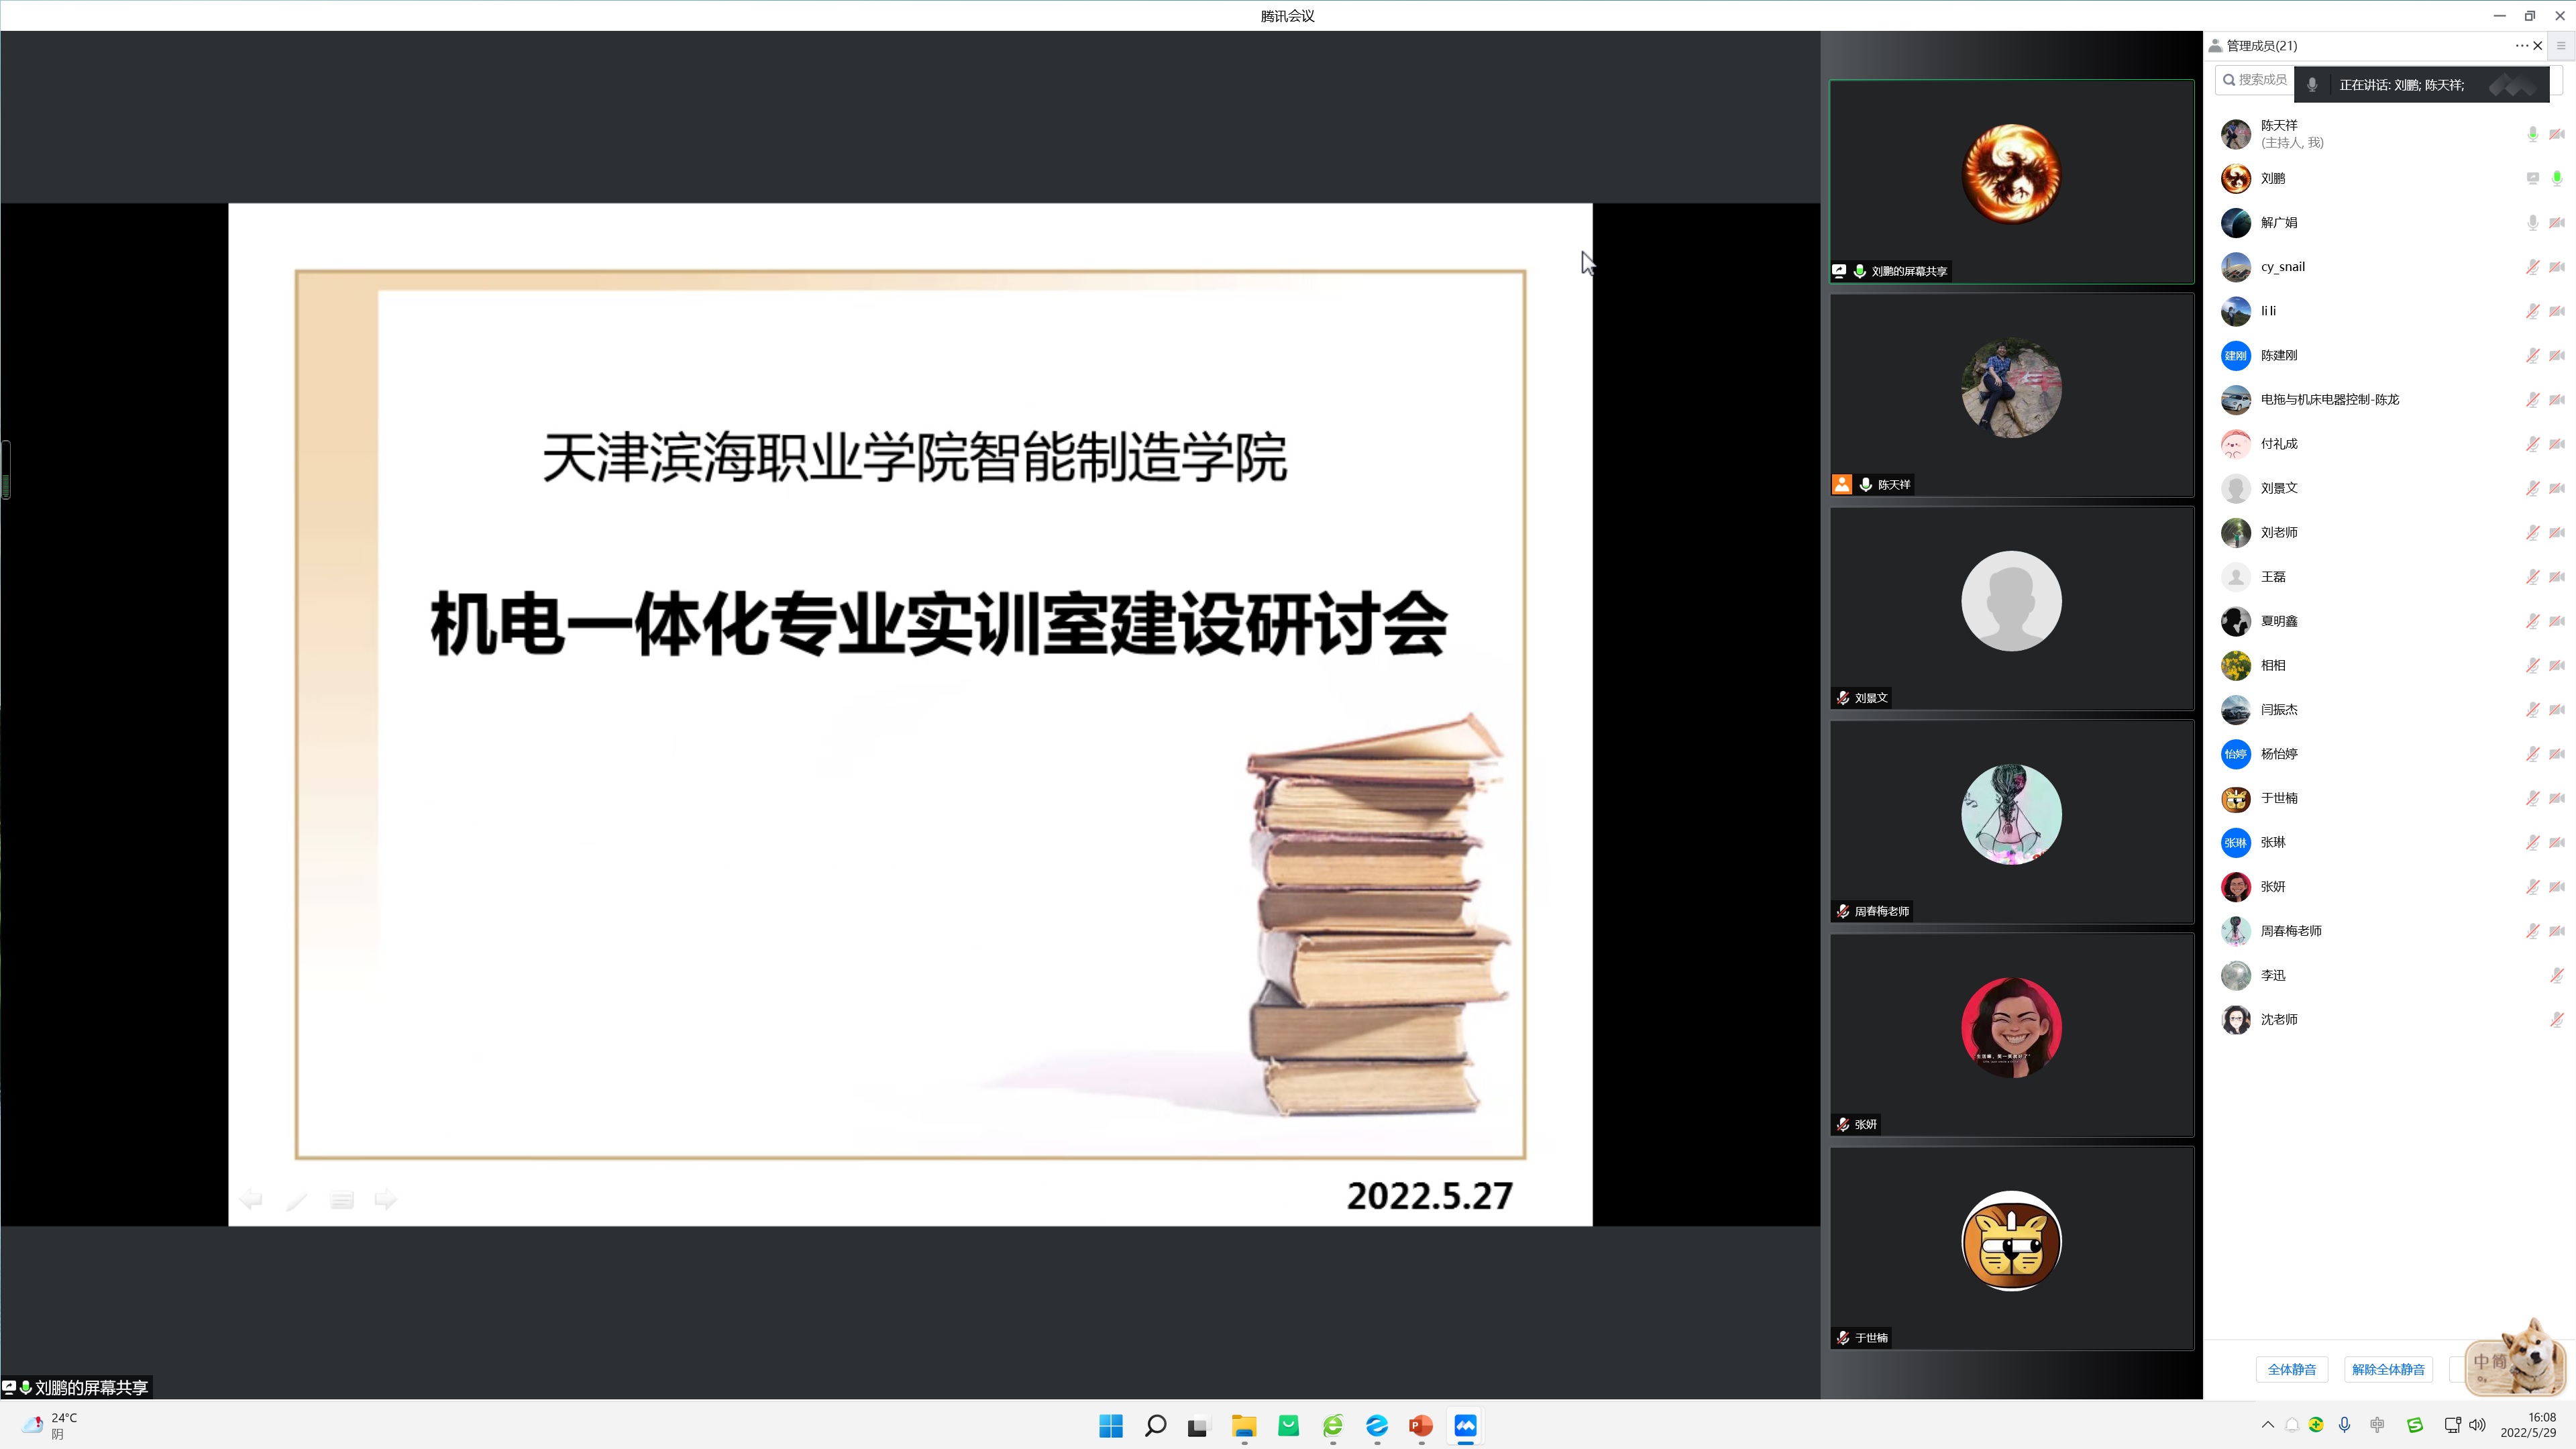This screenshot has height=1449, width=2576.
Task: Open the member panel more options (...)
Action: [2521, 45]
